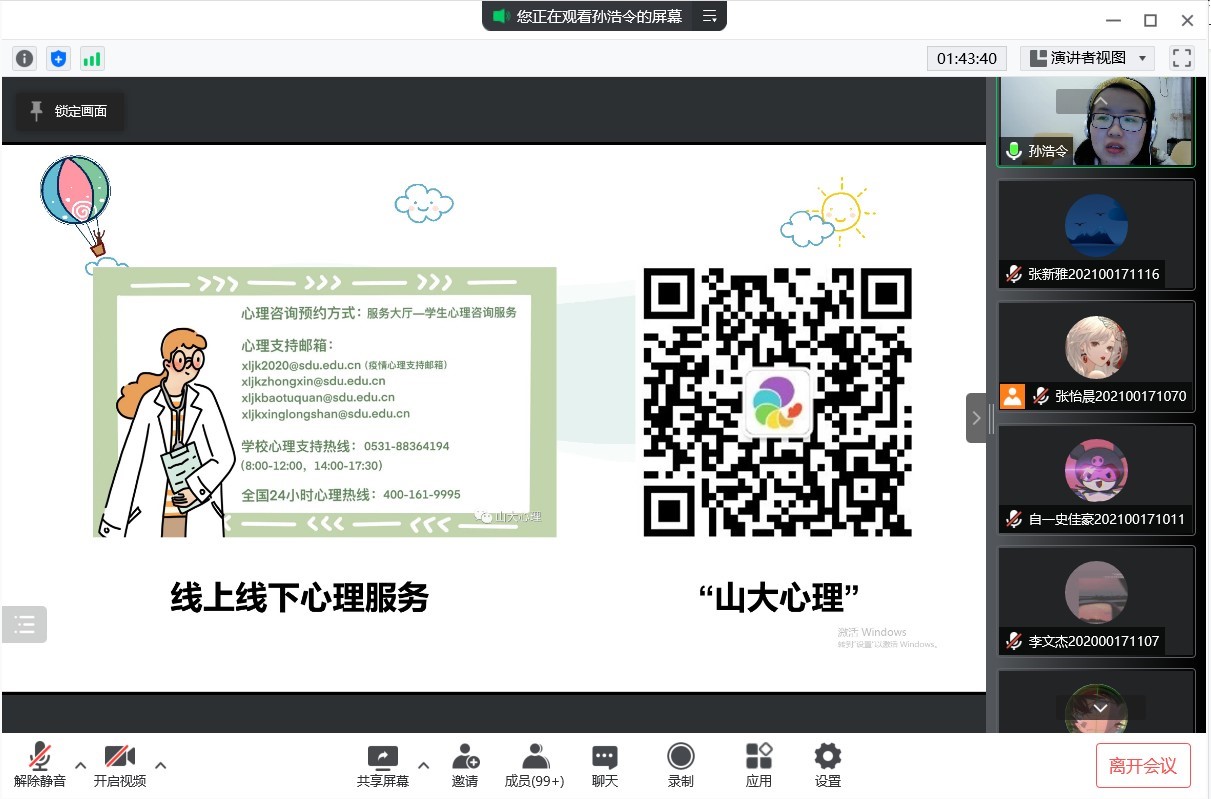
Task: Open meeting info icon
Action: 24,59
